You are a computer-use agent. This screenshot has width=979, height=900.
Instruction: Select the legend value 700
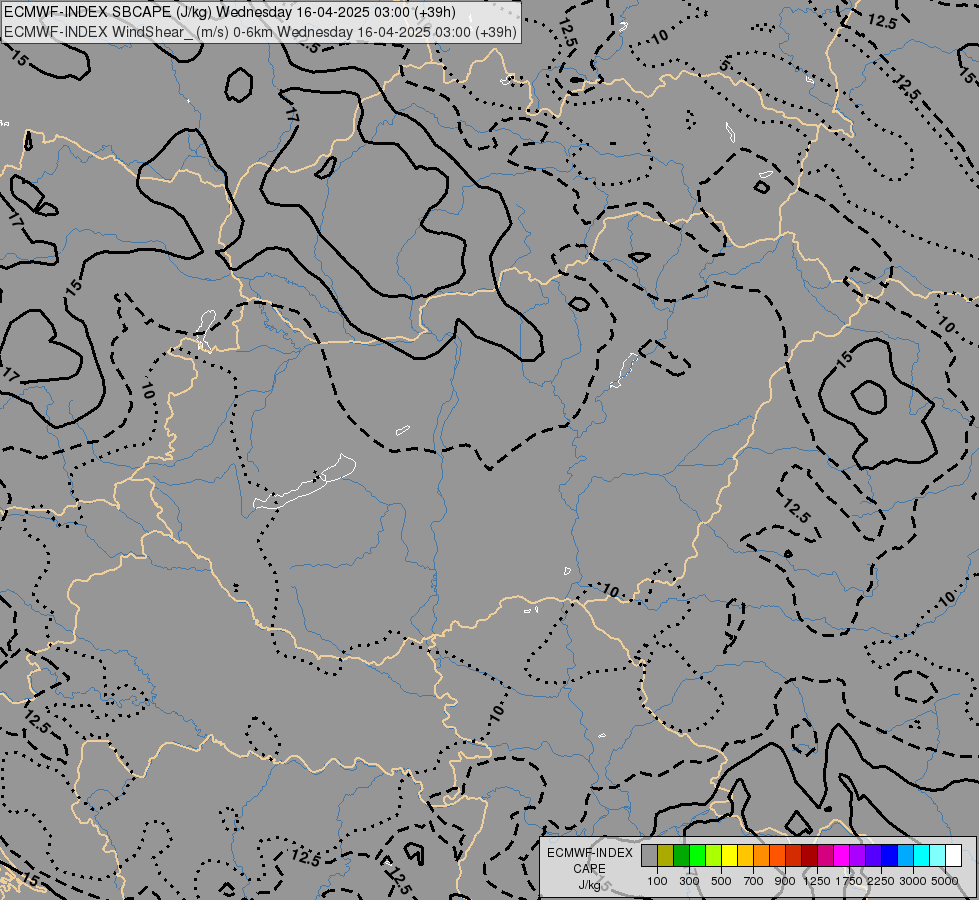pyautogui.click(x=754, y=881)
